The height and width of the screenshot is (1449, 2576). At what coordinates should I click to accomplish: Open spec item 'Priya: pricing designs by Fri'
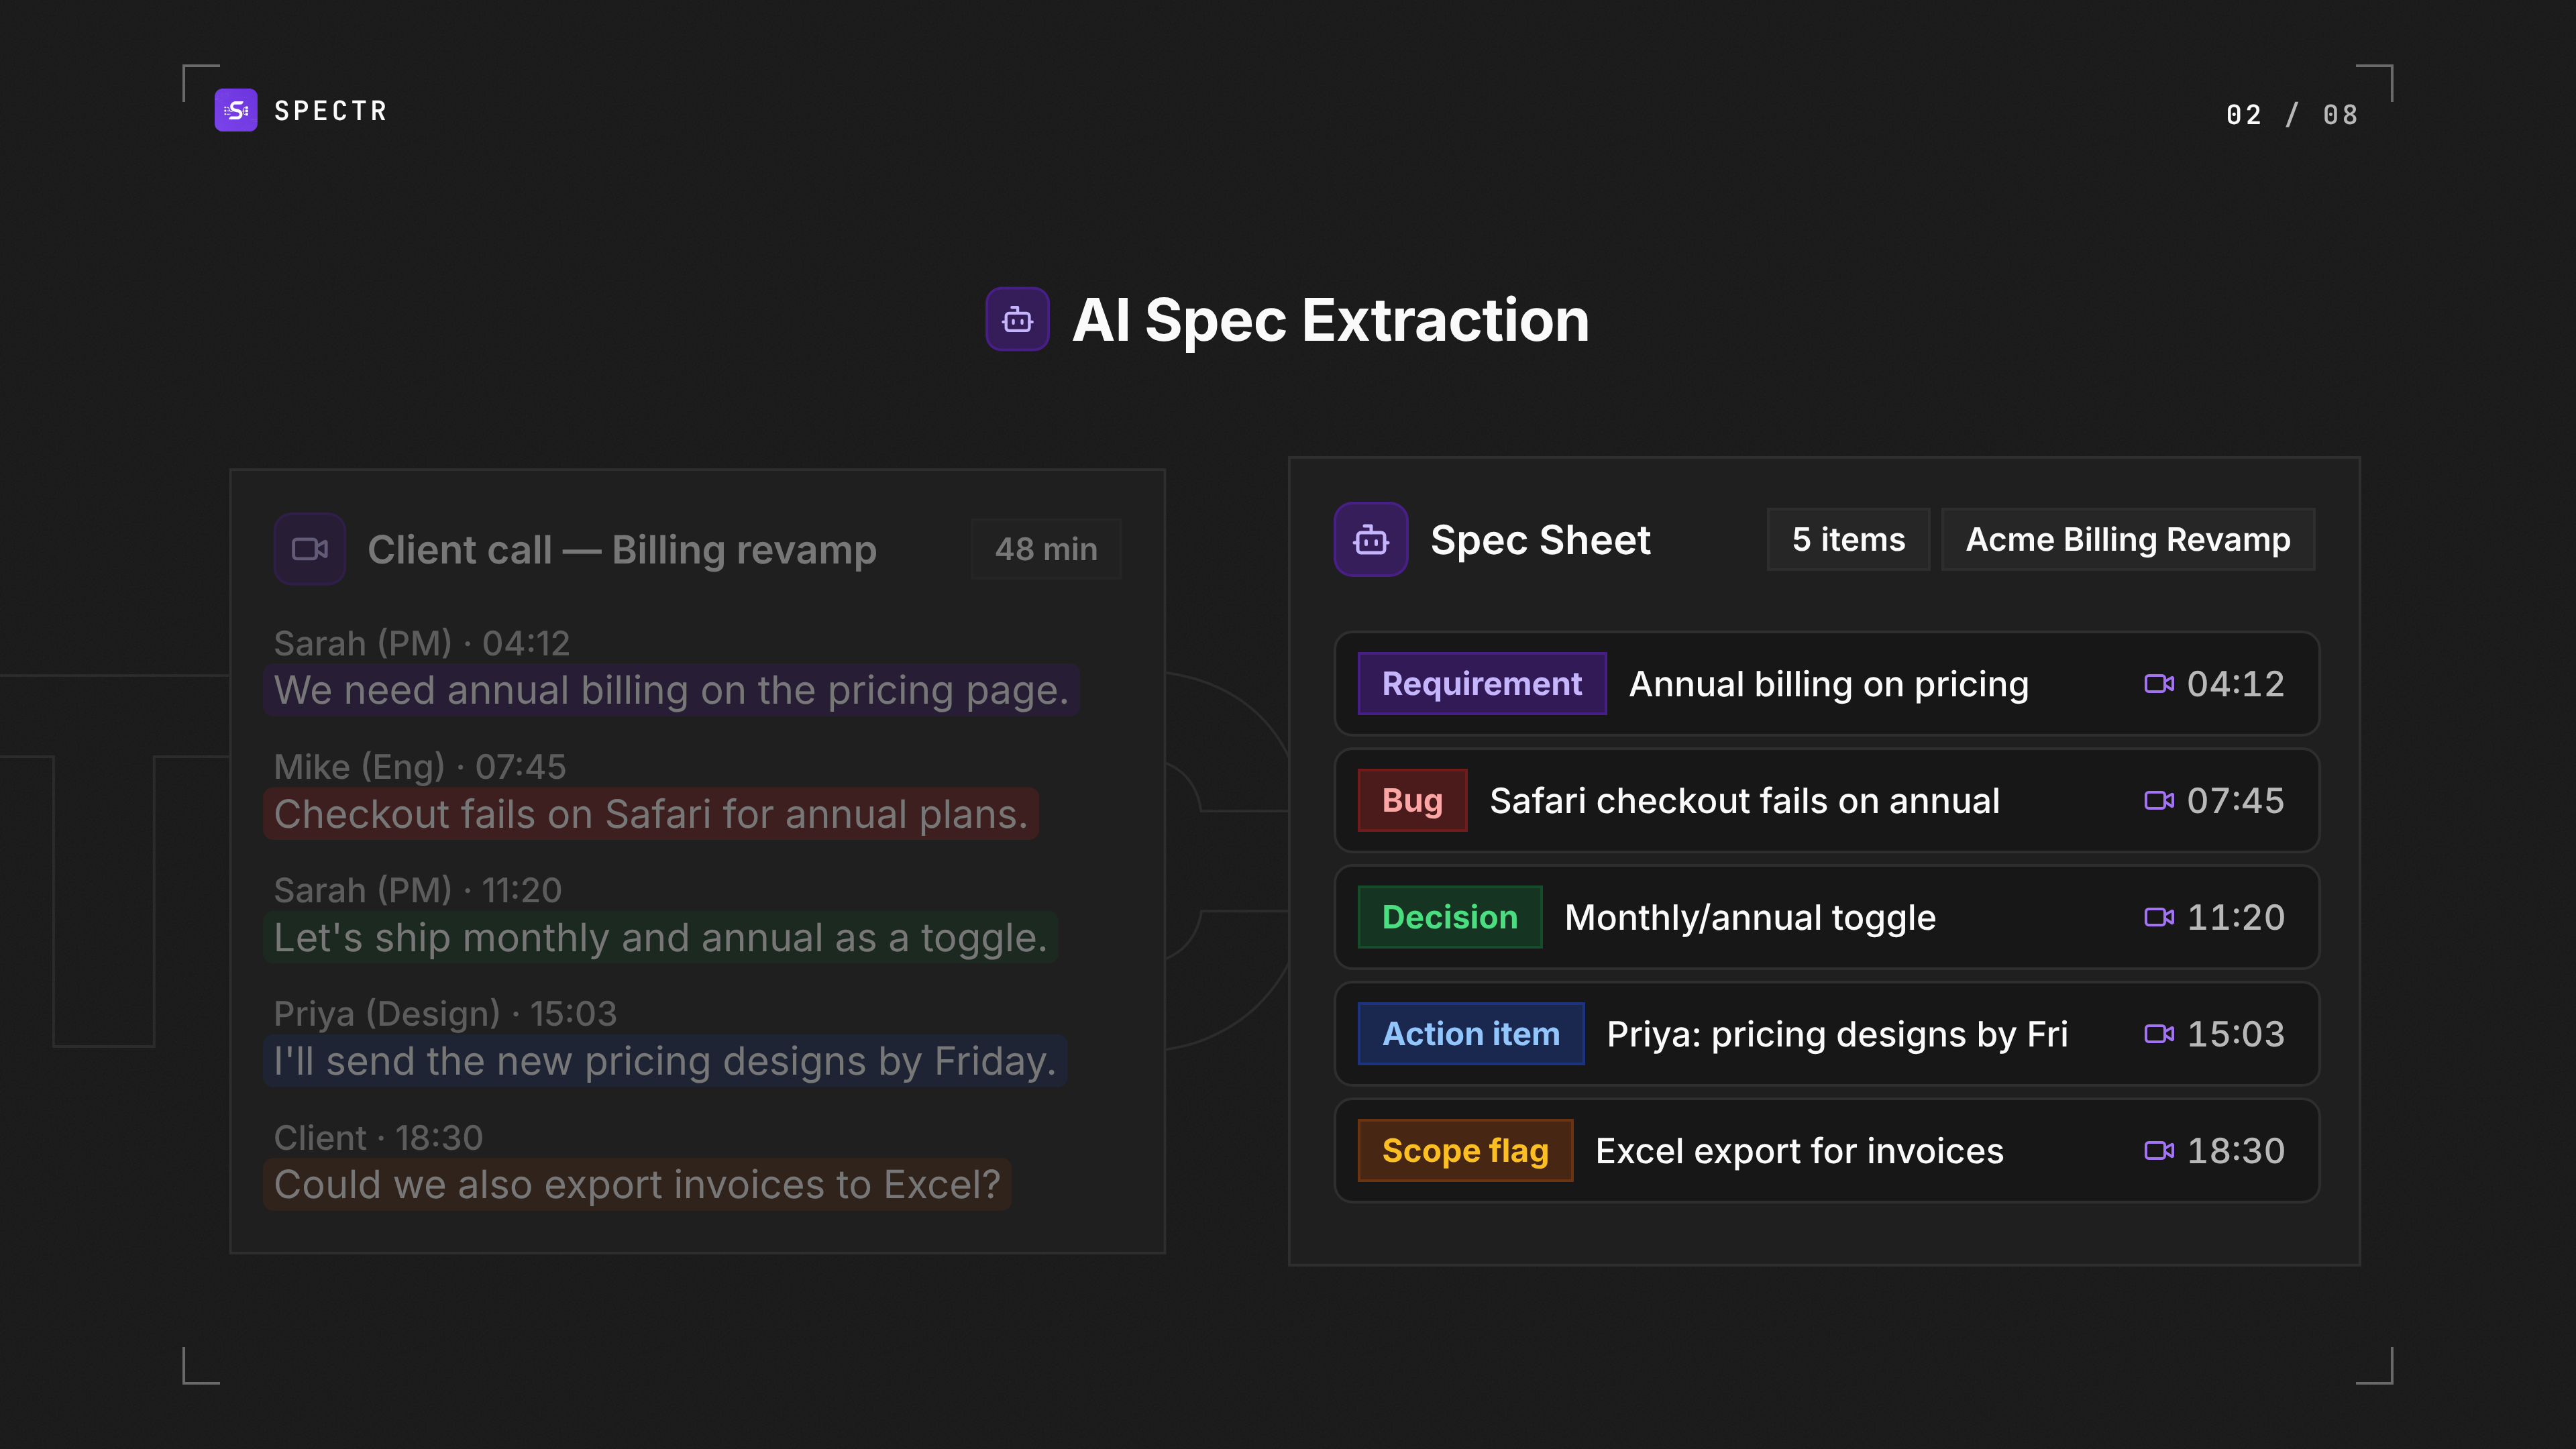pyautogui.click(x=1827, y=1034)
